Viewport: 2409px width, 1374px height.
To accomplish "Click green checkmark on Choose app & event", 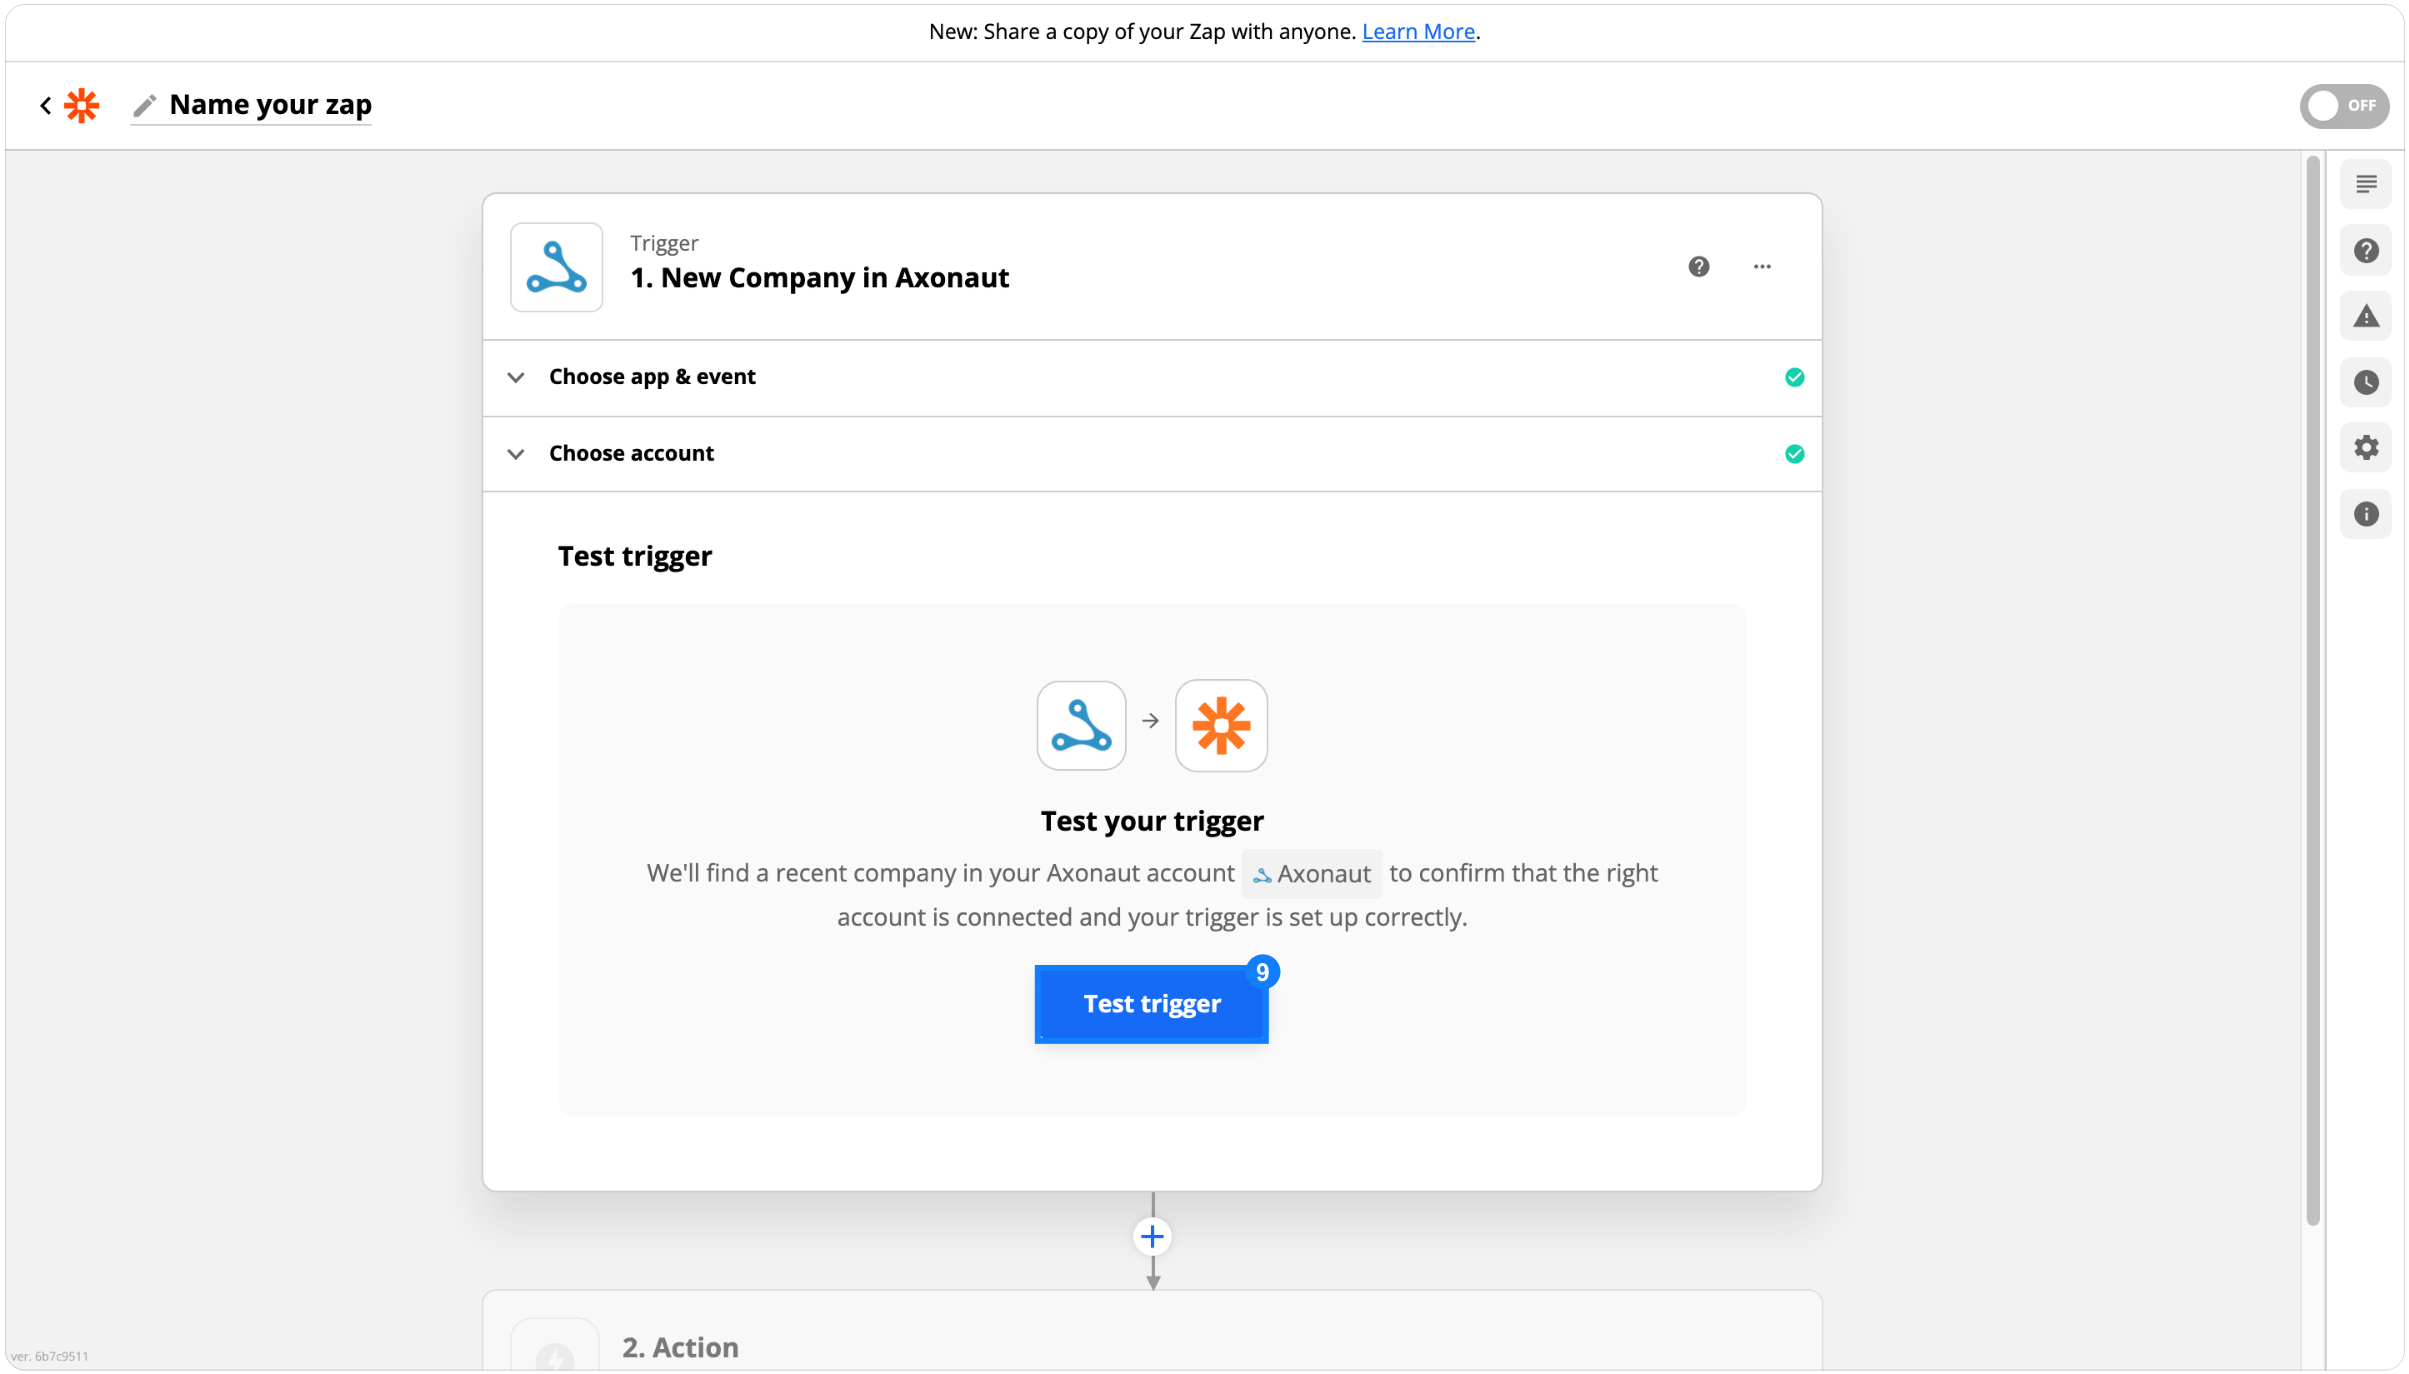I will point(1794,377).
